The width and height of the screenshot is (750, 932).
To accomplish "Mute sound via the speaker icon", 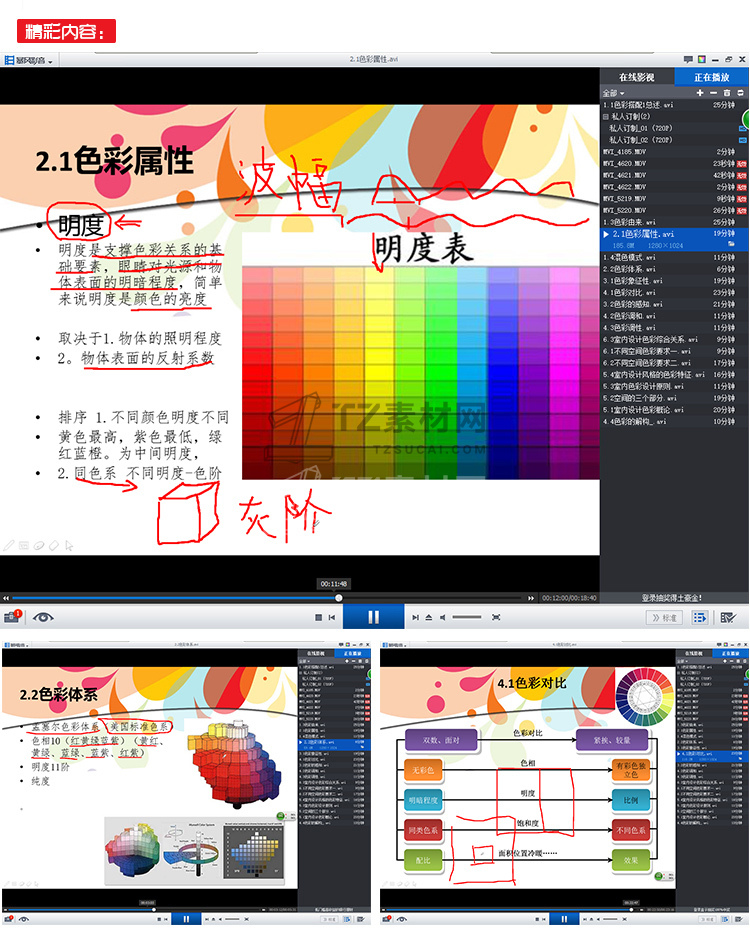I will 443,618.
